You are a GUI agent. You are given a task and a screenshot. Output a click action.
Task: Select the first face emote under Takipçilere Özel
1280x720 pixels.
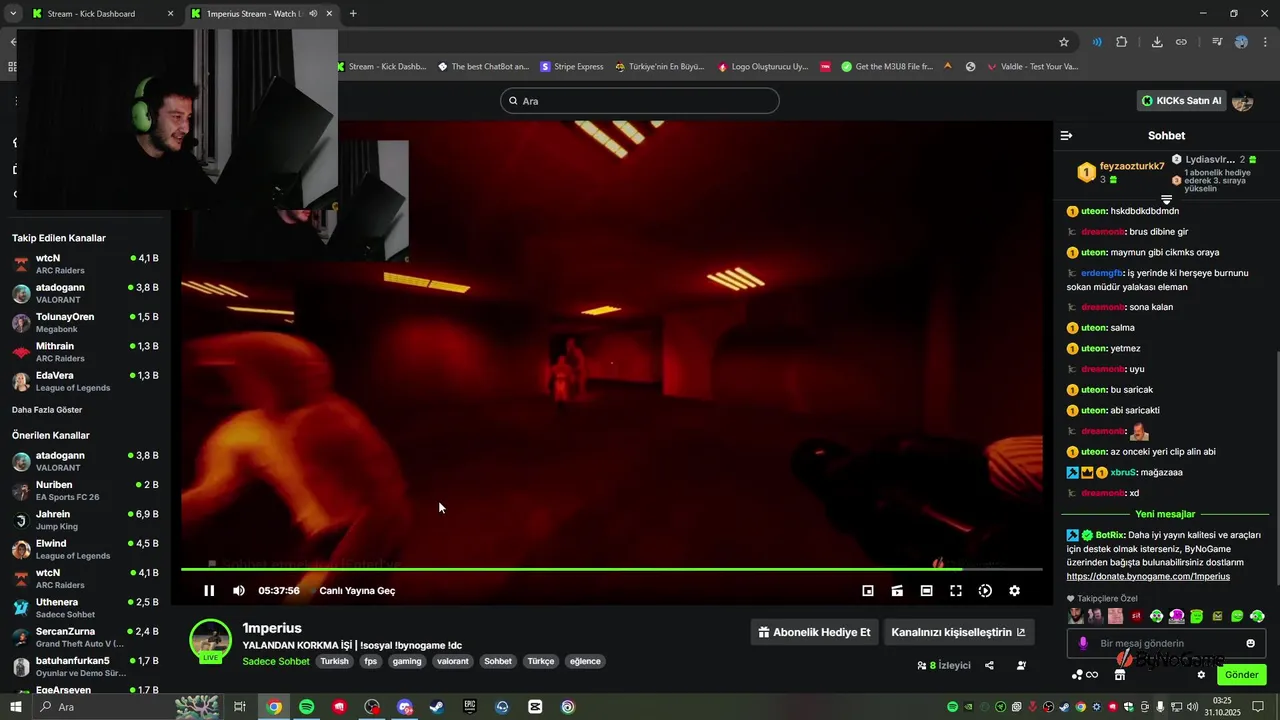pos(1075,616)
